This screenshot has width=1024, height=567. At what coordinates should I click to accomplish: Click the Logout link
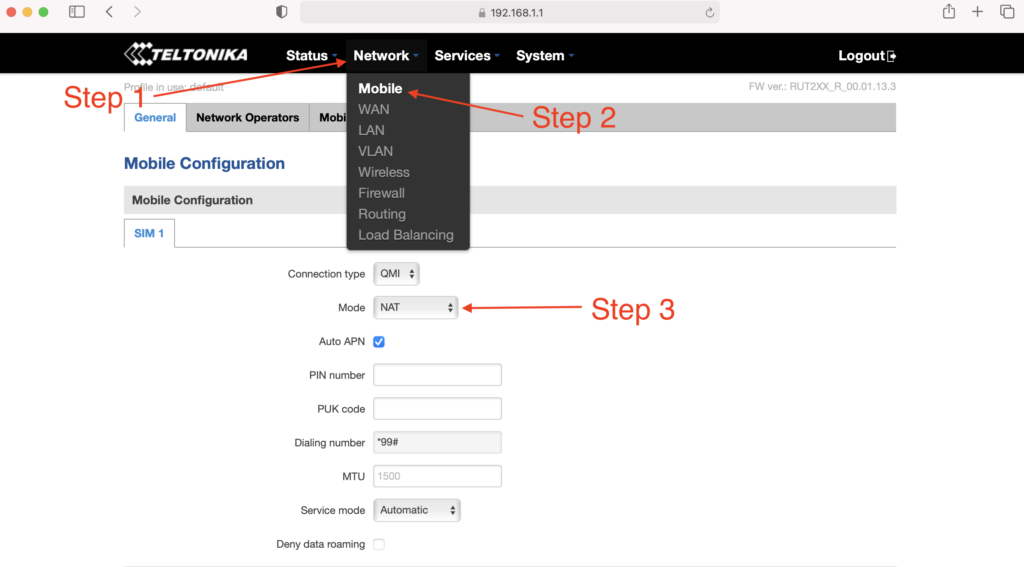(866, 56)
